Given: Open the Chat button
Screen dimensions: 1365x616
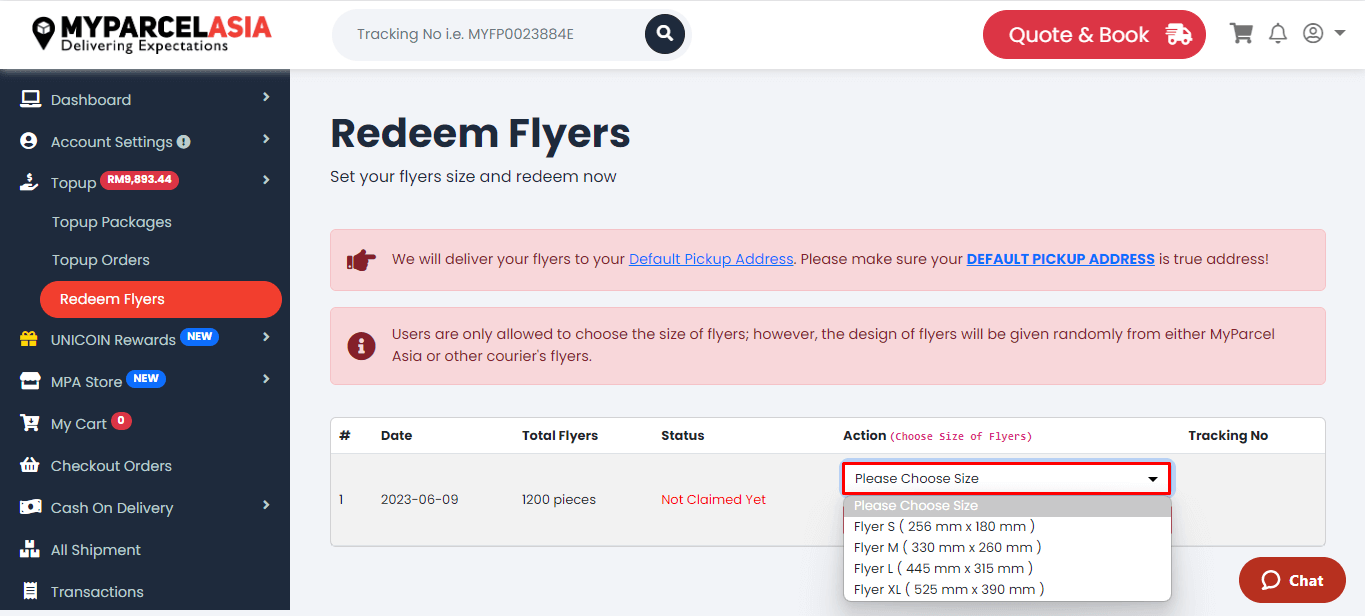Looking at the screenshot, I should 1292,580.
